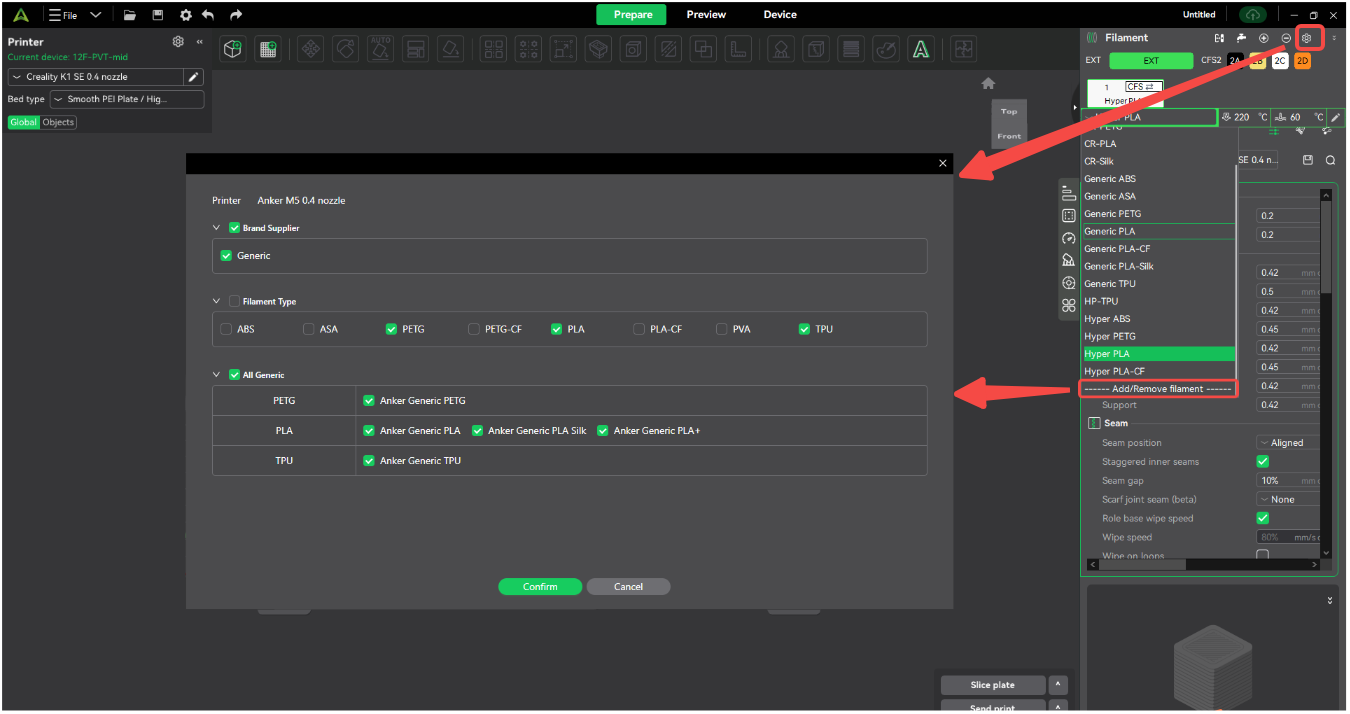Edit the Creality K1 SE printer preset

tap(194, 77)
